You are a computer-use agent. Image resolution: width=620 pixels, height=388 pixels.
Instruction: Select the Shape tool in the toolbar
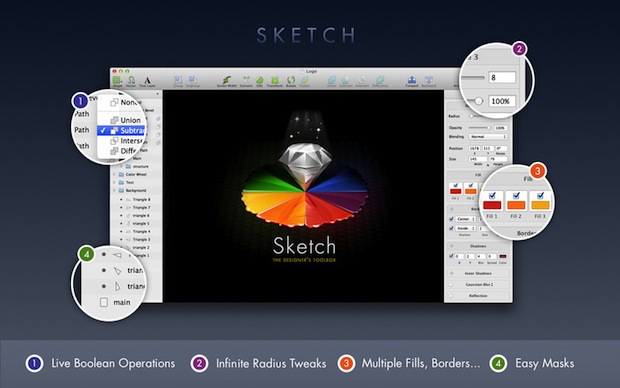117,81
